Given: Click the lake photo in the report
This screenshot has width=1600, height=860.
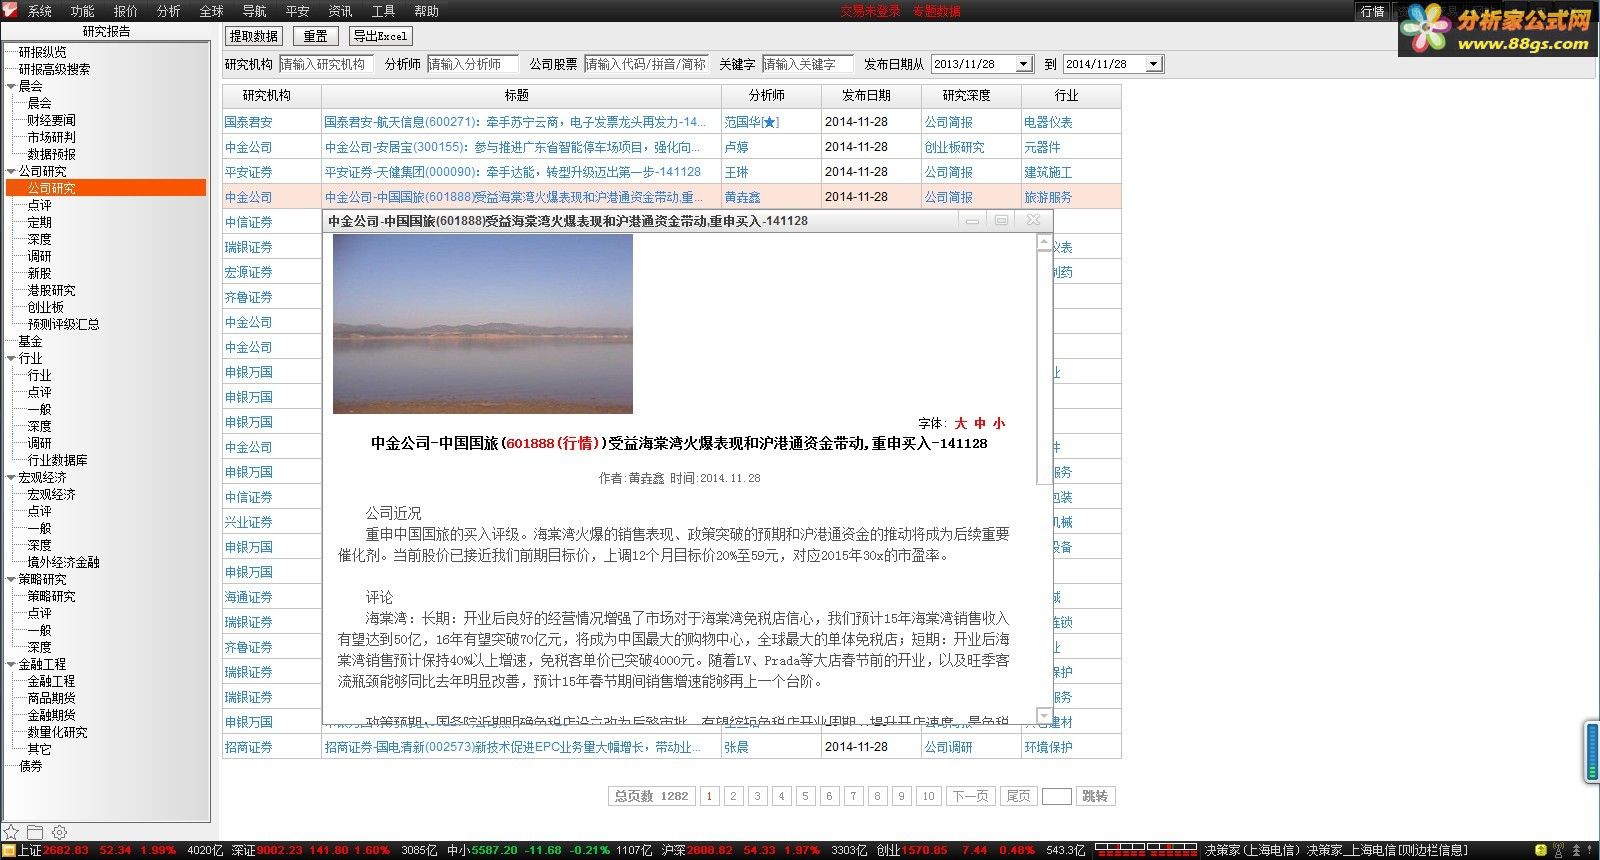Looking at the screenshot, I should [x=483, y=324].
